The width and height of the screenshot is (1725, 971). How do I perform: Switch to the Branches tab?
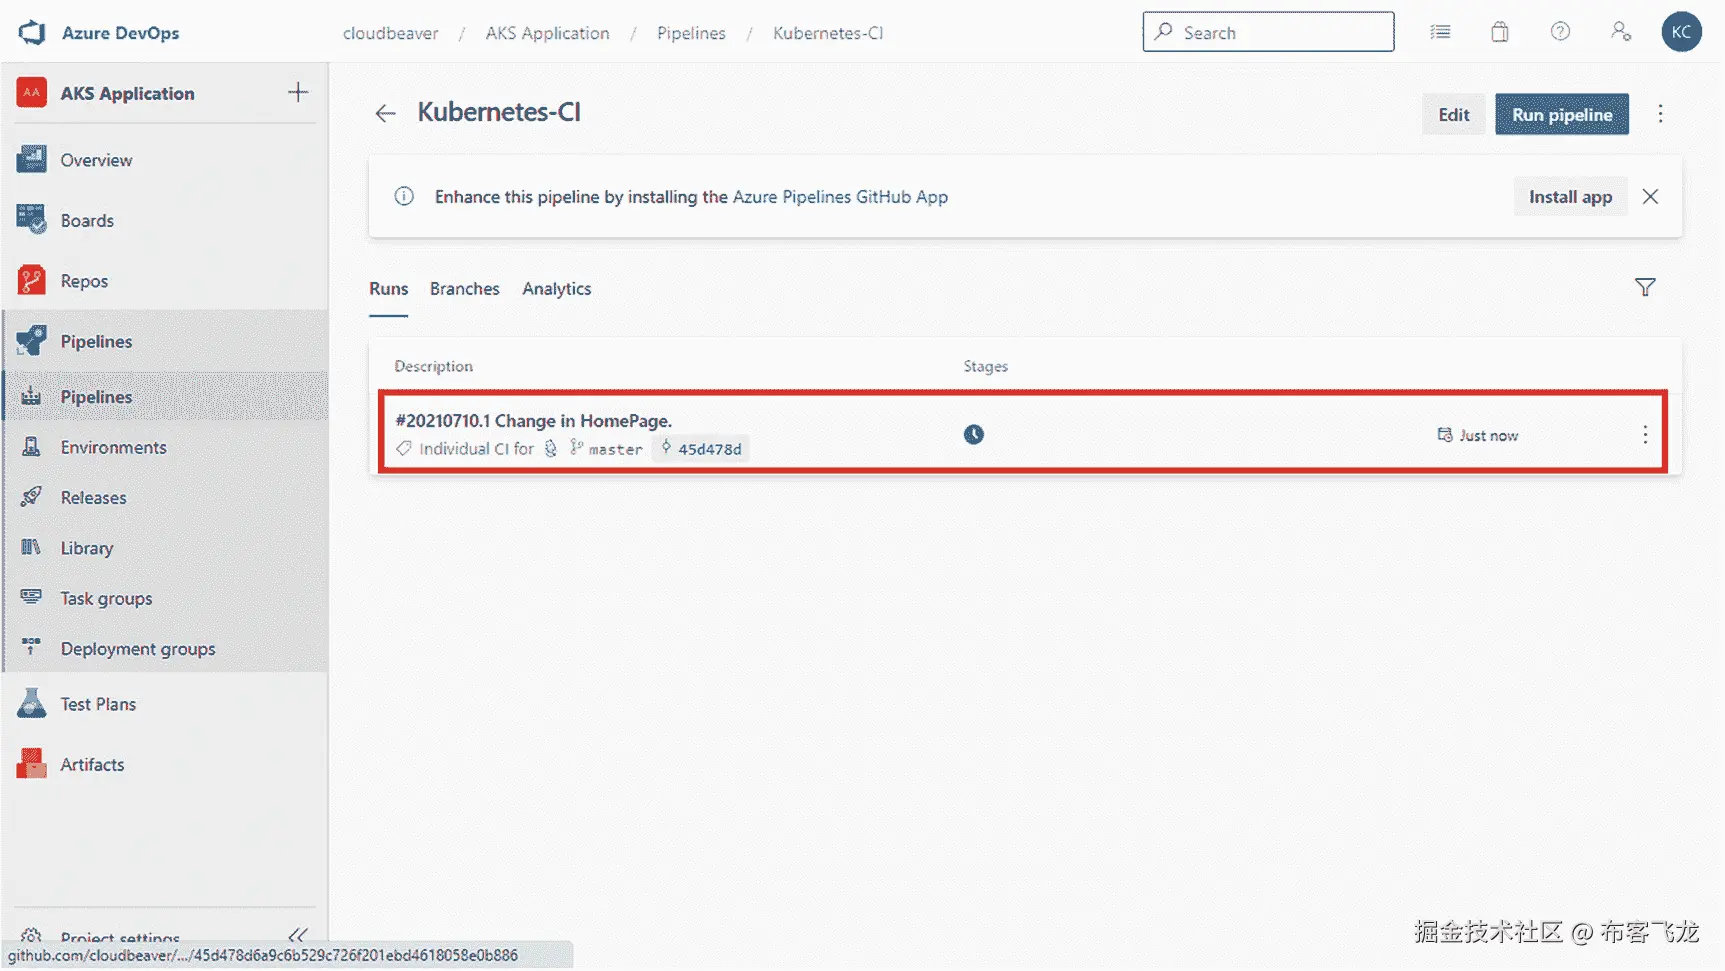[x=464, y=289]
